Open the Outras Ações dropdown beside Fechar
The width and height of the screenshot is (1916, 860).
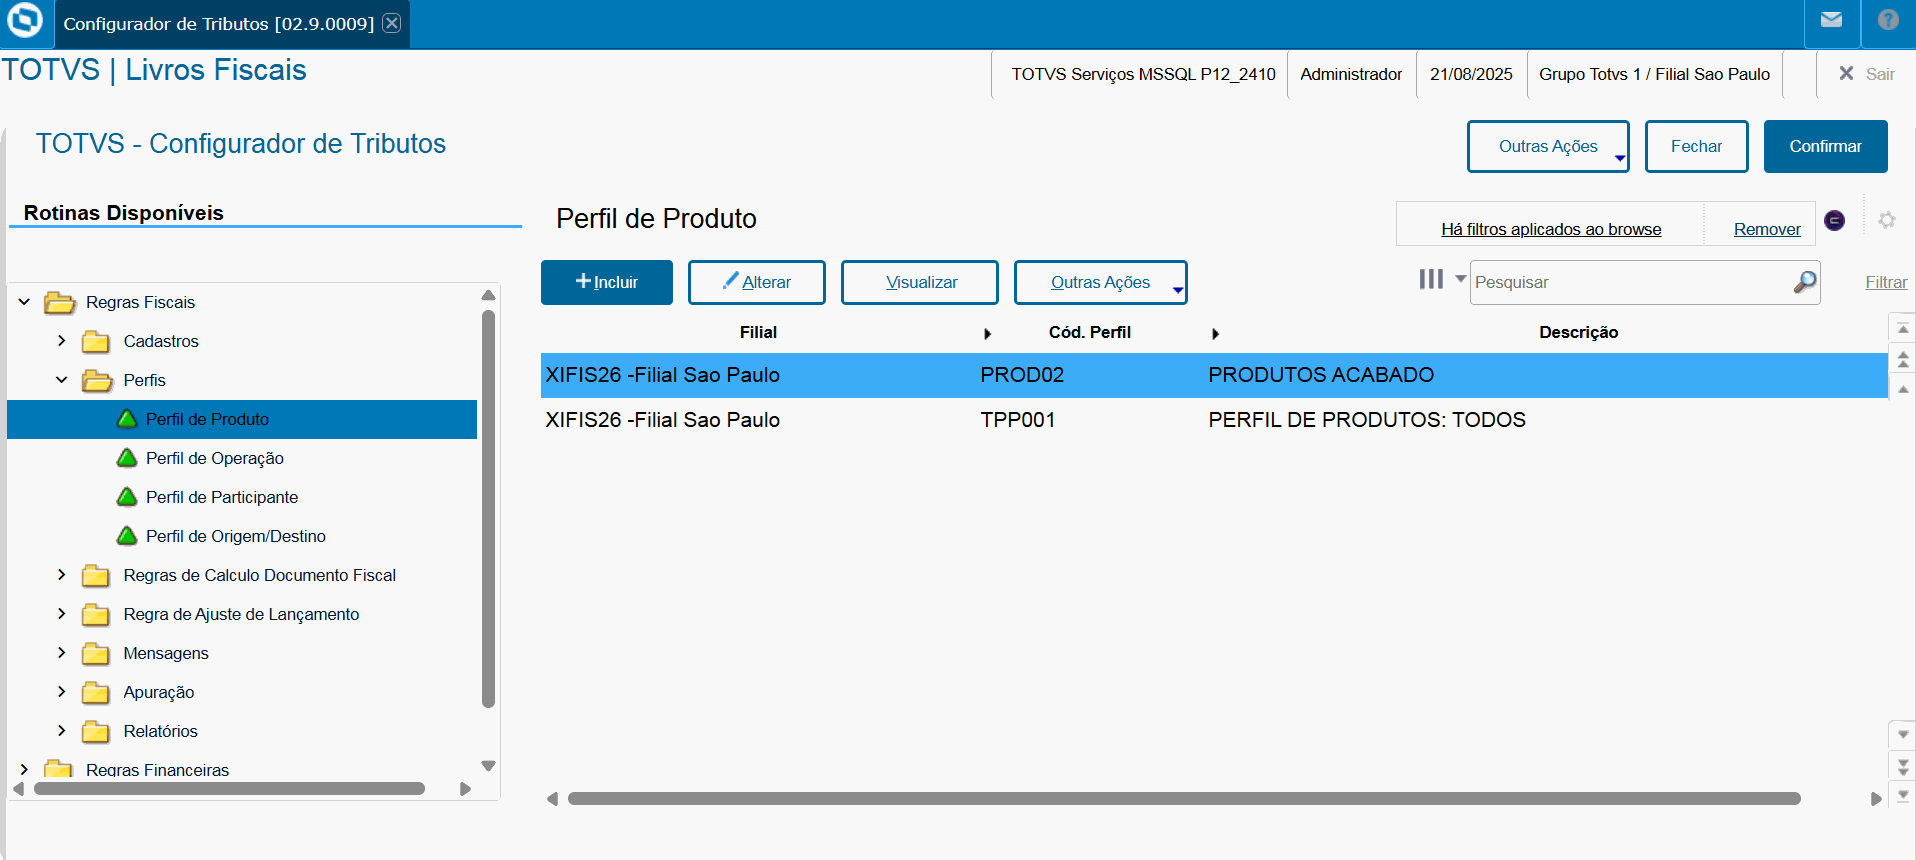click(x=1548, y=146)
